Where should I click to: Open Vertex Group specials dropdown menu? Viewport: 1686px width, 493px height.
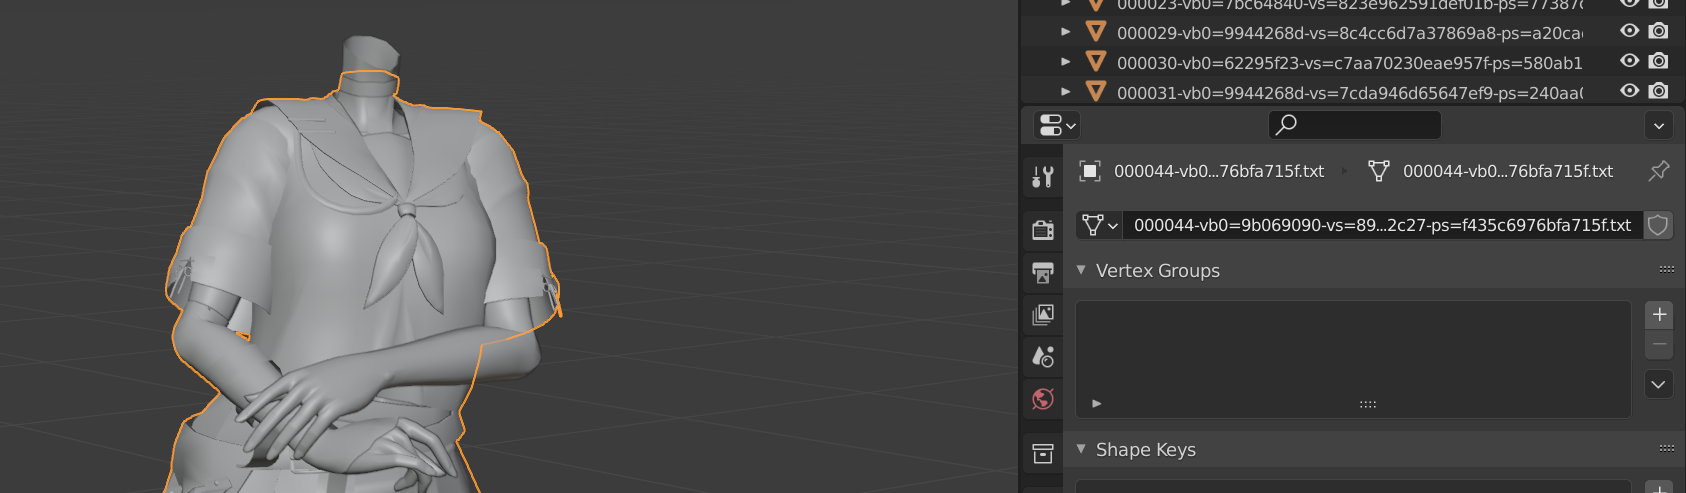click(x=1659, y=384)
